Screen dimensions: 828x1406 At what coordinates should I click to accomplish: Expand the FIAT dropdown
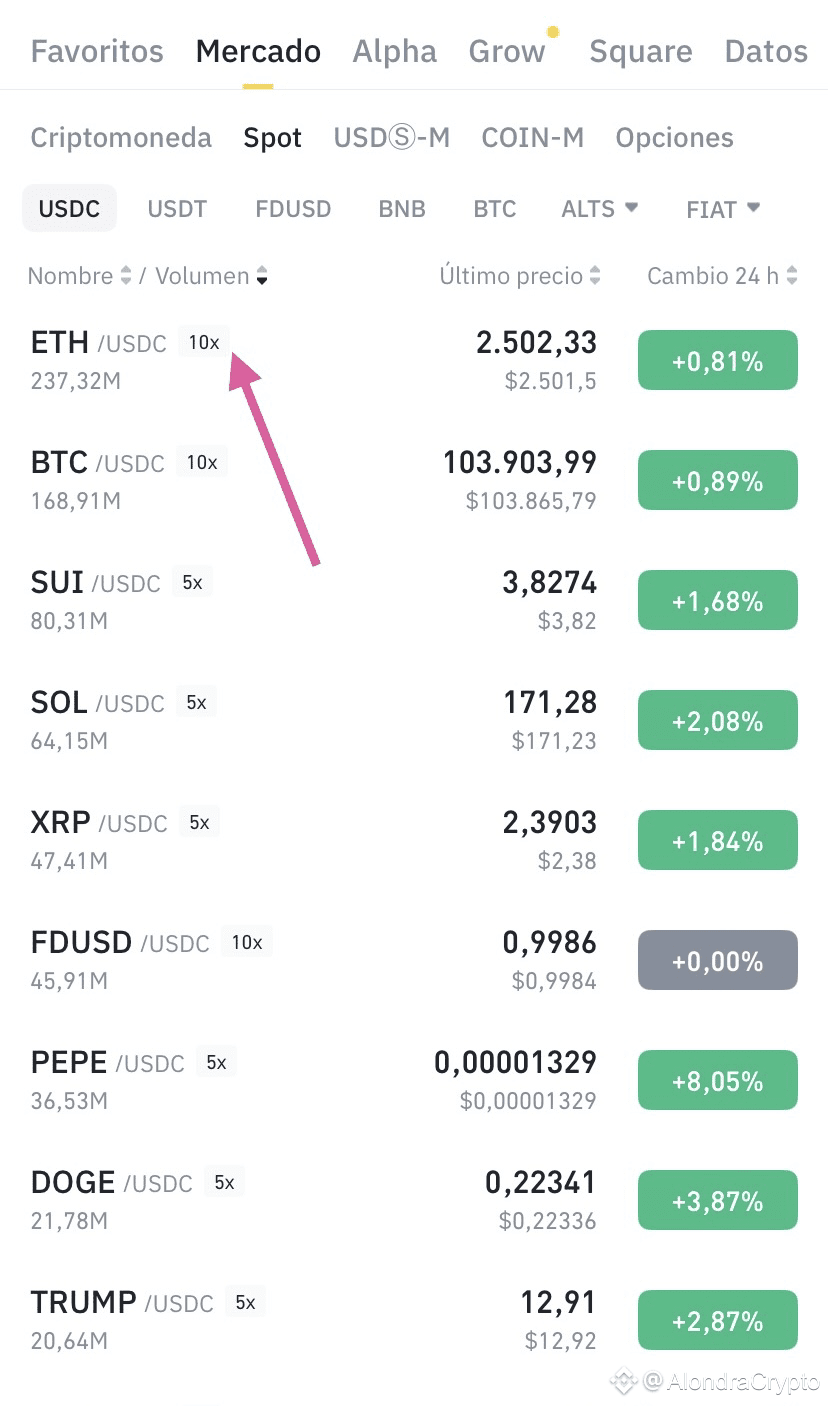click(x=723, y=209)
